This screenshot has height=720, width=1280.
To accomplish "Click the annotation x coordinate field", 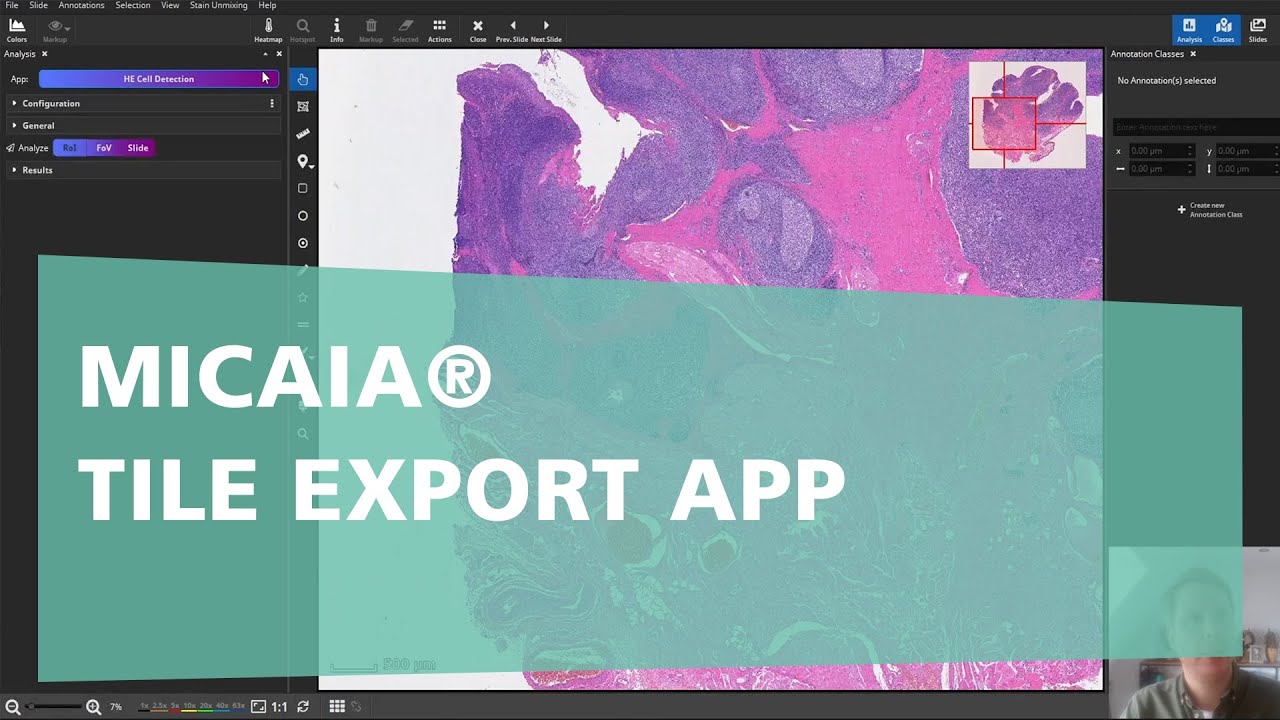I will [1161, 151].
